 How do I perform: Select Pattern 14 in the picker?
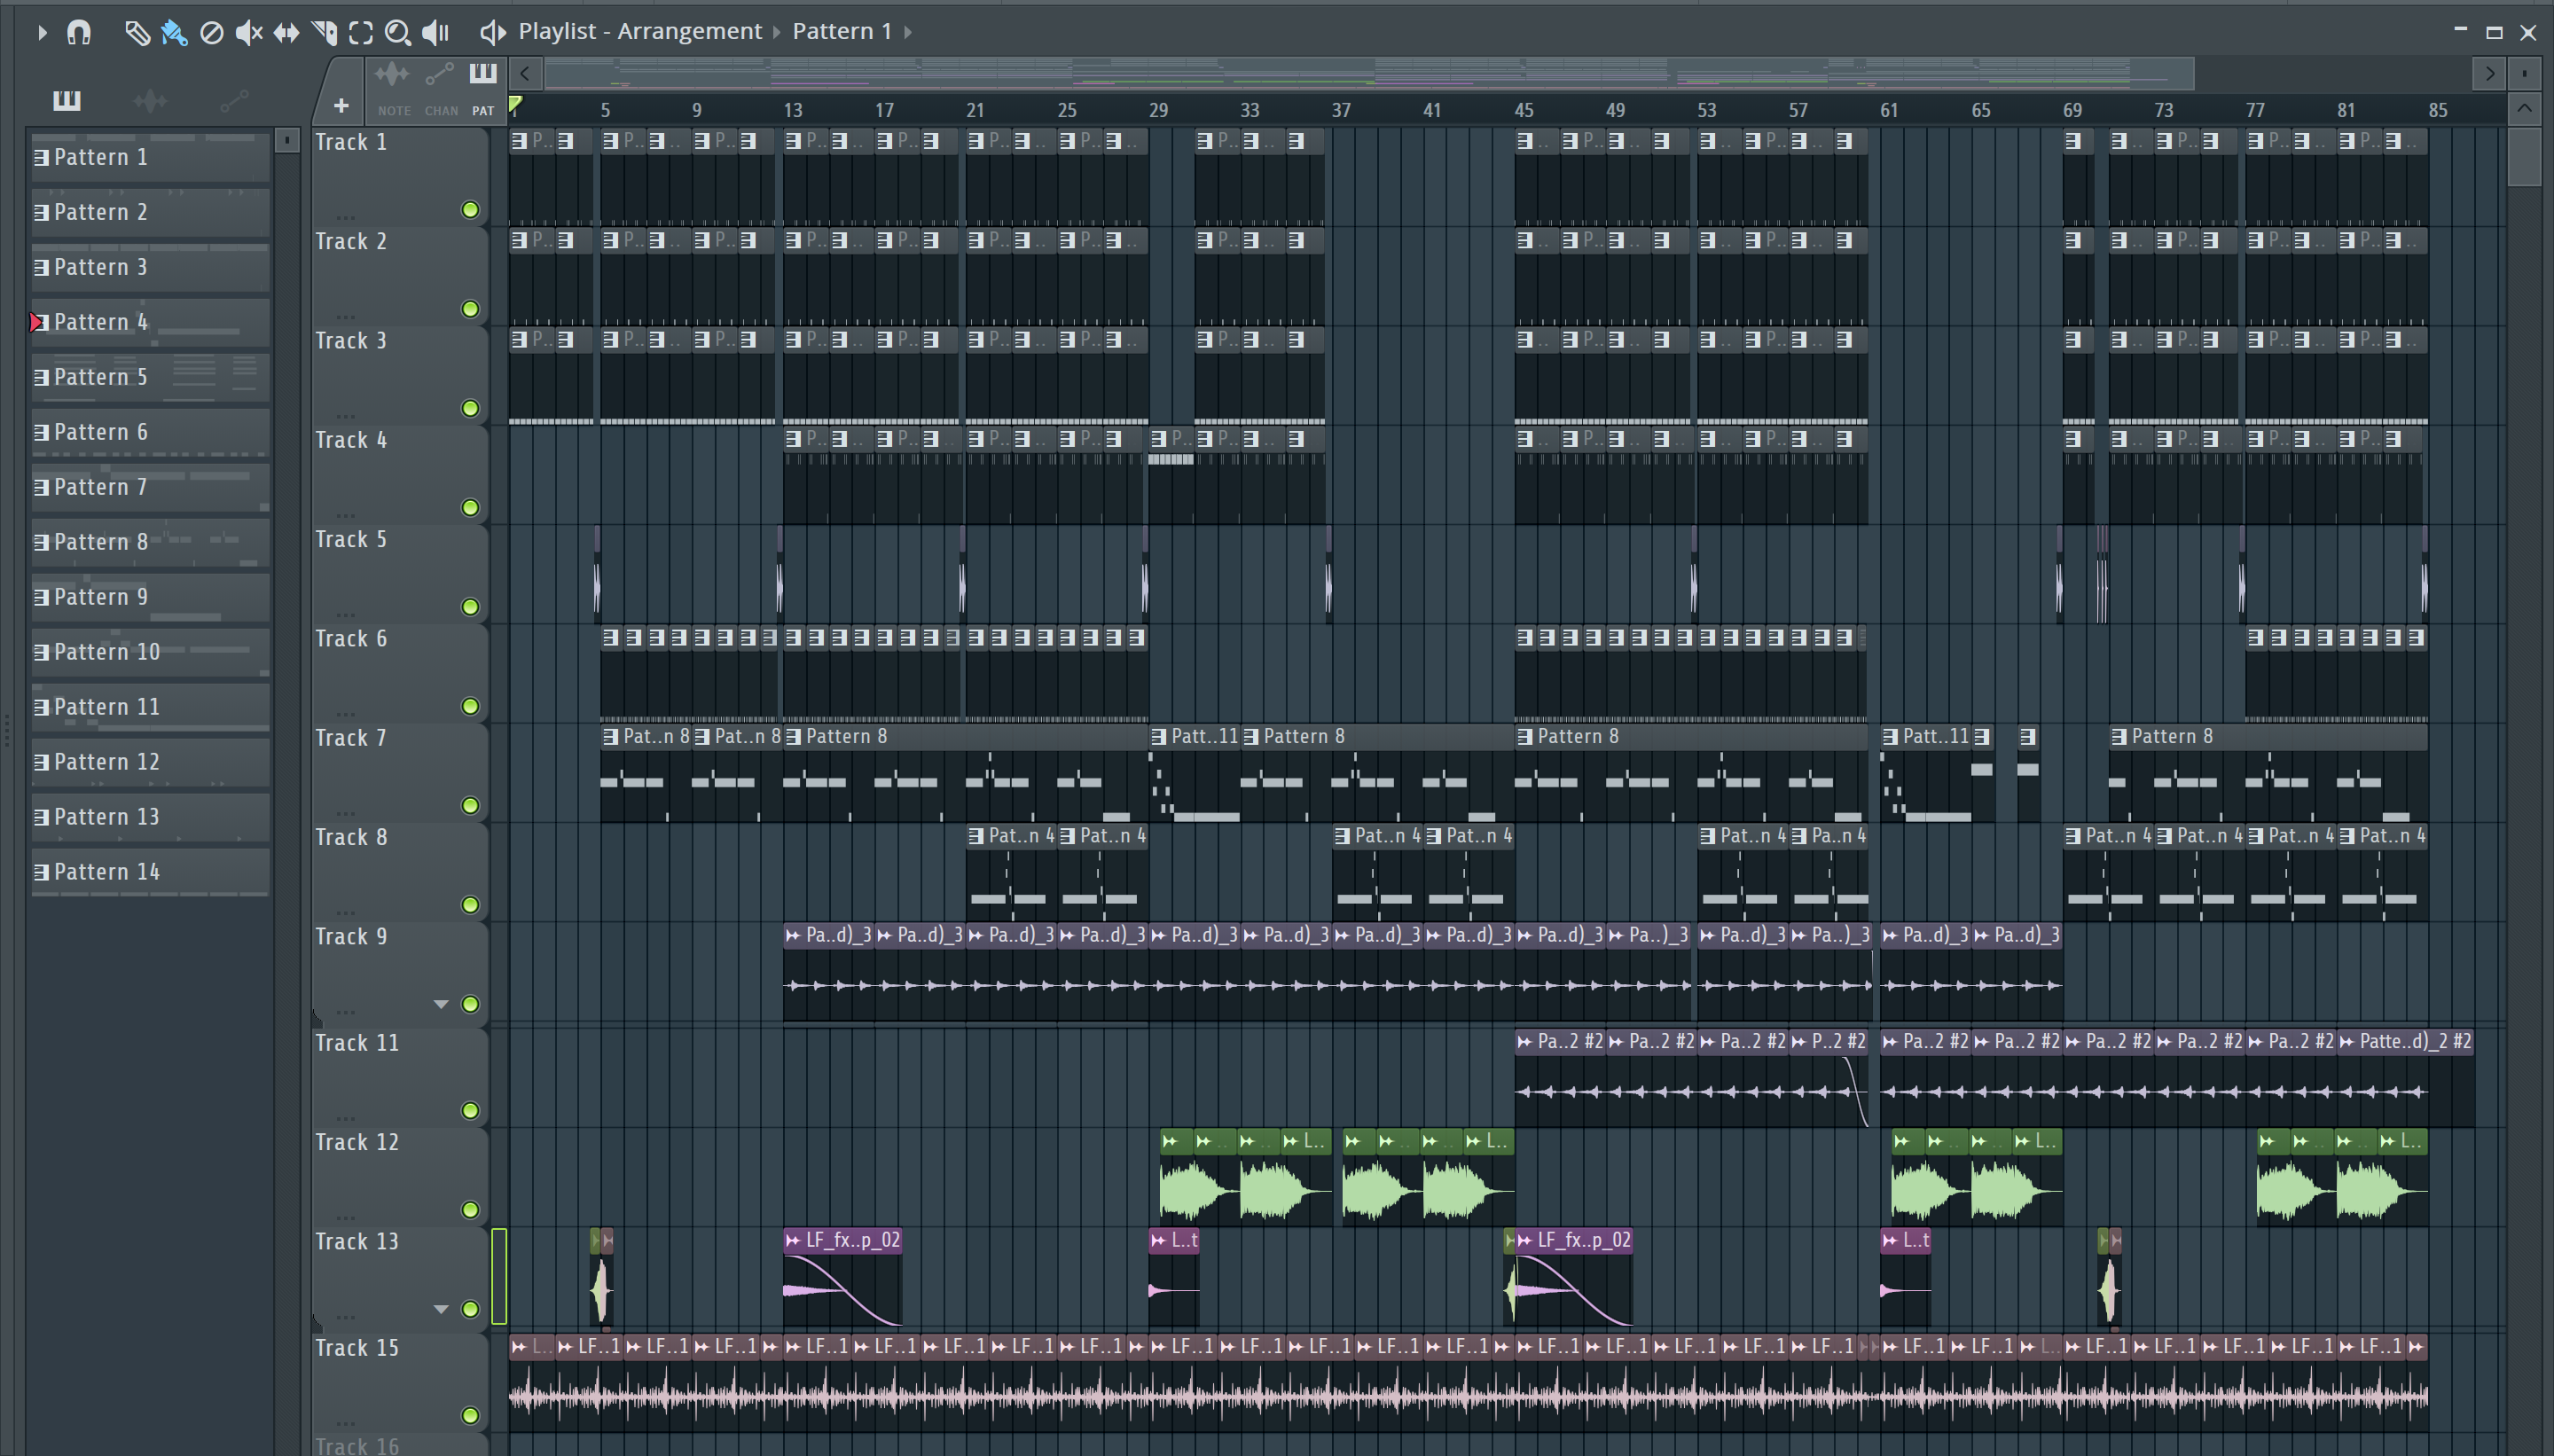150,872
